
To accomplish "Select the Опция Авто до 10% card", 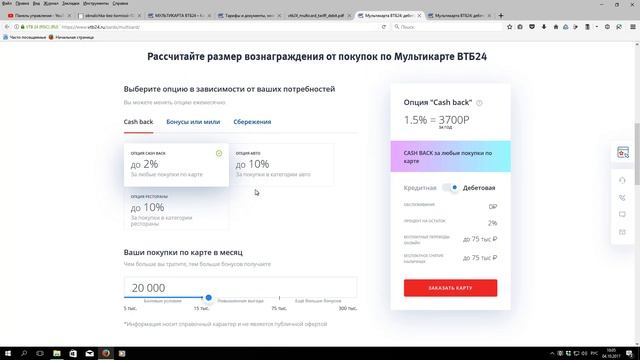I will [281, 165].
